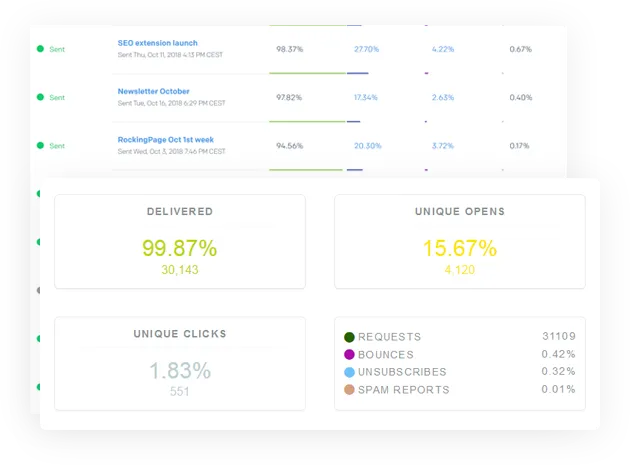Click the DELIVERED card heading
Screen dimensions: 630x465
[x=180, y=211]
